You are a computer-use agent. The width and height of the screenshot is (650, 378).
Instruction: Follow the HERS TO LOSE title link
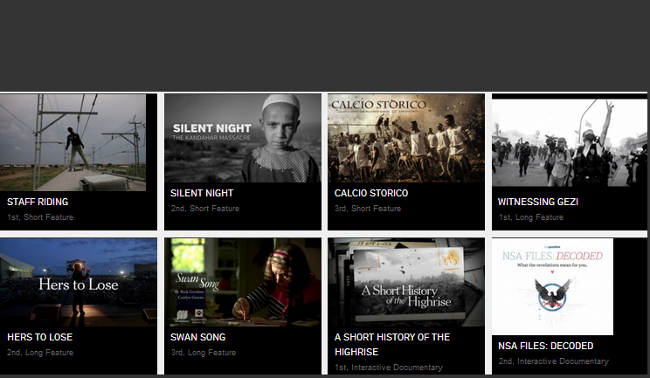40,337
